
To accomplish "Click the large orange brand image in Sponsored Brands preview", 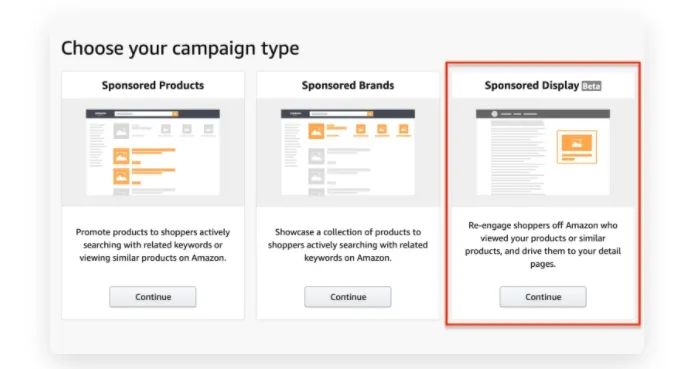I will (x=316, y=131).
